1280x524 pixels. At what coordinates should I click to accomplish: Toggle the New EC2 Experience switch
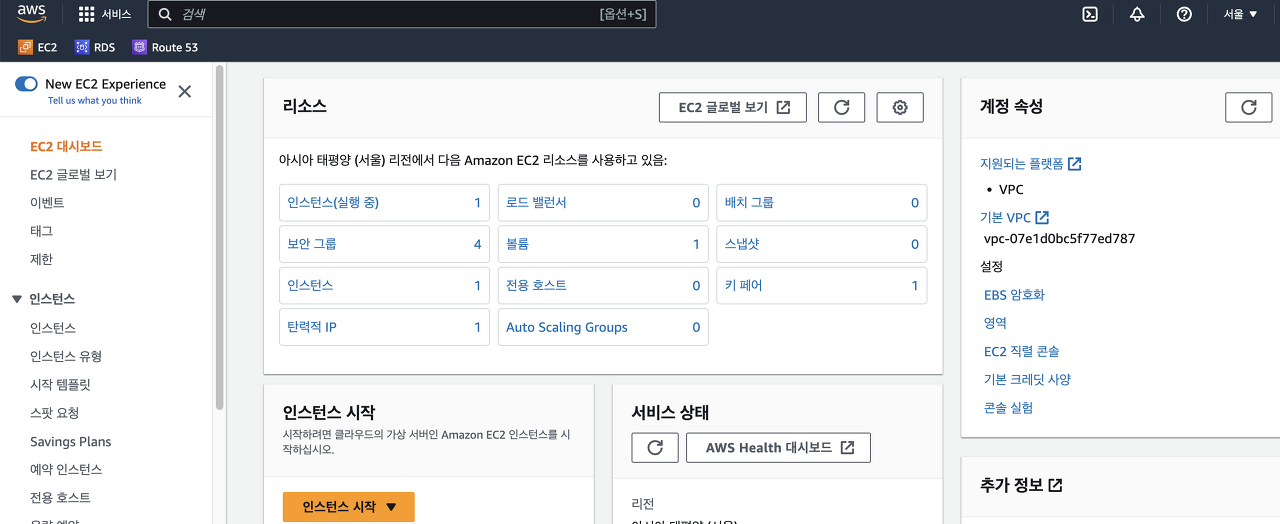[26, 84]
